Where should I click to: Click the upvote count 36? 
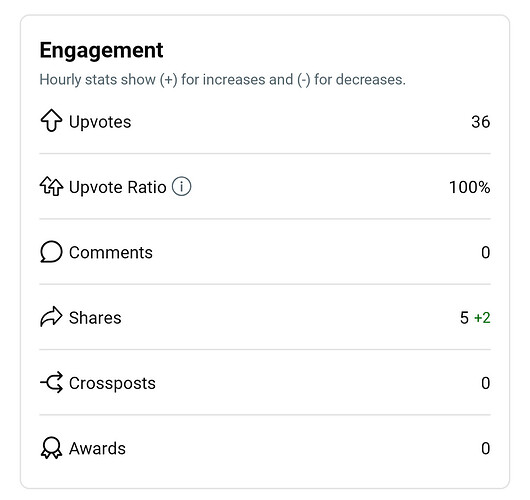click(x=481, y=122)
